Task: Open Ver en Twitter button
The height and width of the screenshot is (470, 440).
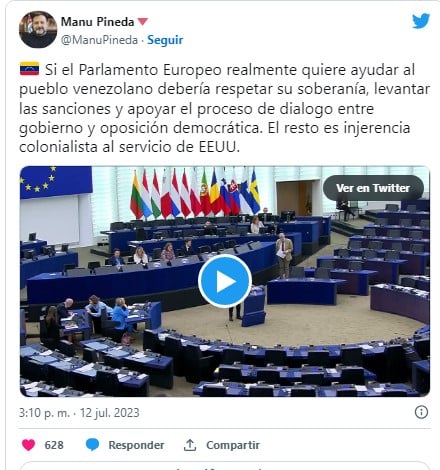Action: [x=373, y=188]
